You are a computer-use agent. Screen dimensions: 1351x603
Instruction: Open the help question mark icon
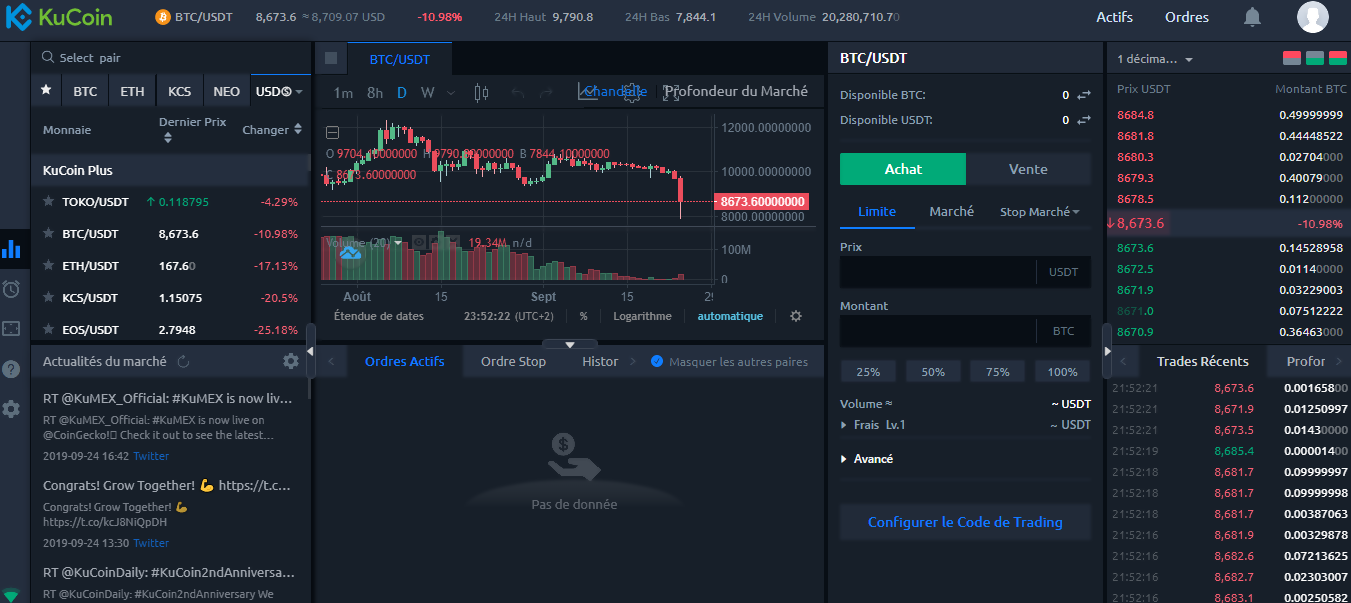[12, 369]
